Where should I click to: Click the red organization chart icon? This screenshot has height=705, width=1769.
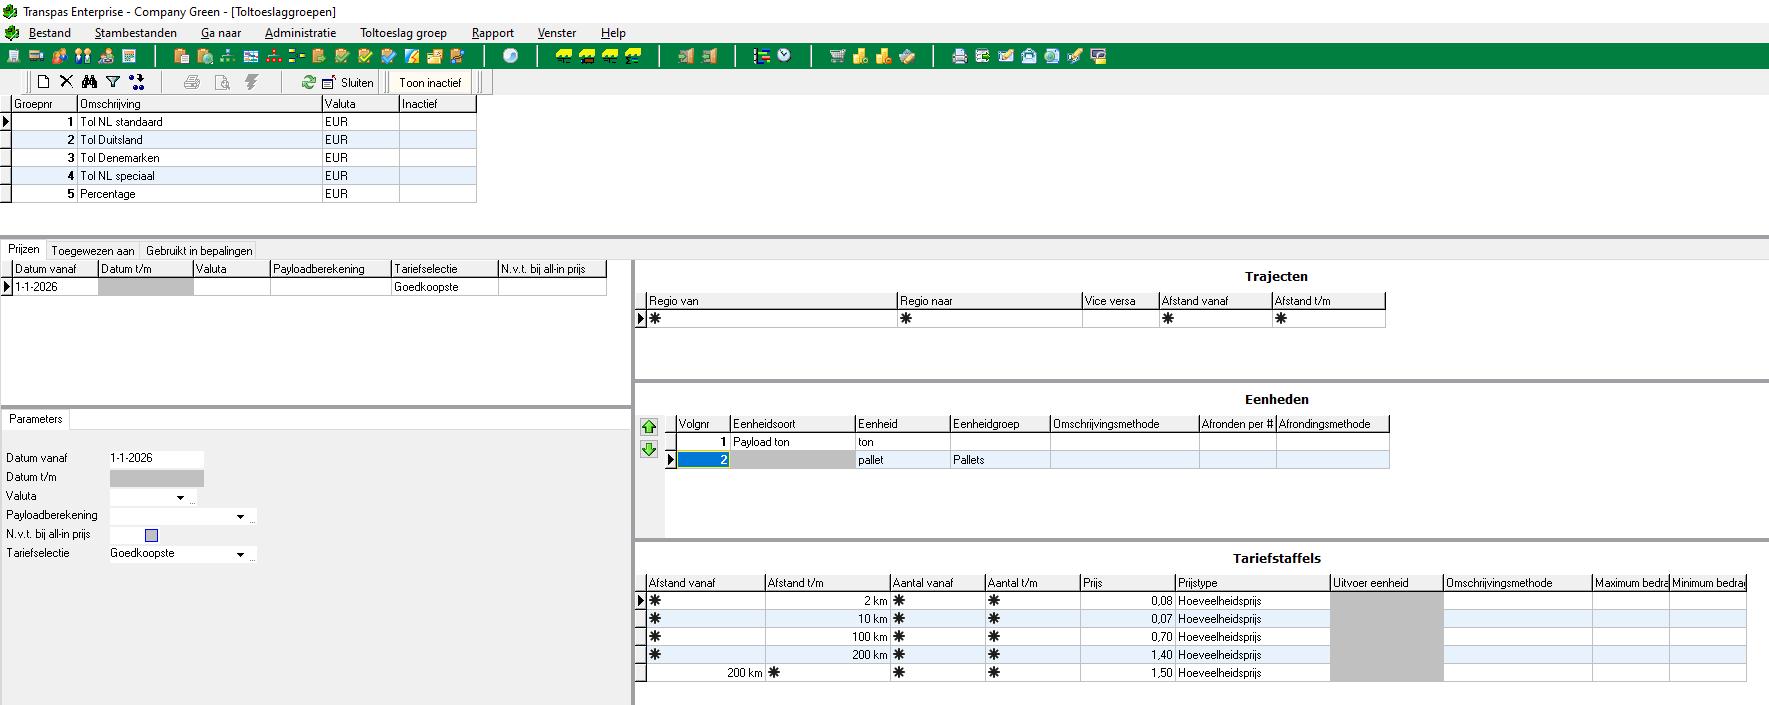[274, 56]
